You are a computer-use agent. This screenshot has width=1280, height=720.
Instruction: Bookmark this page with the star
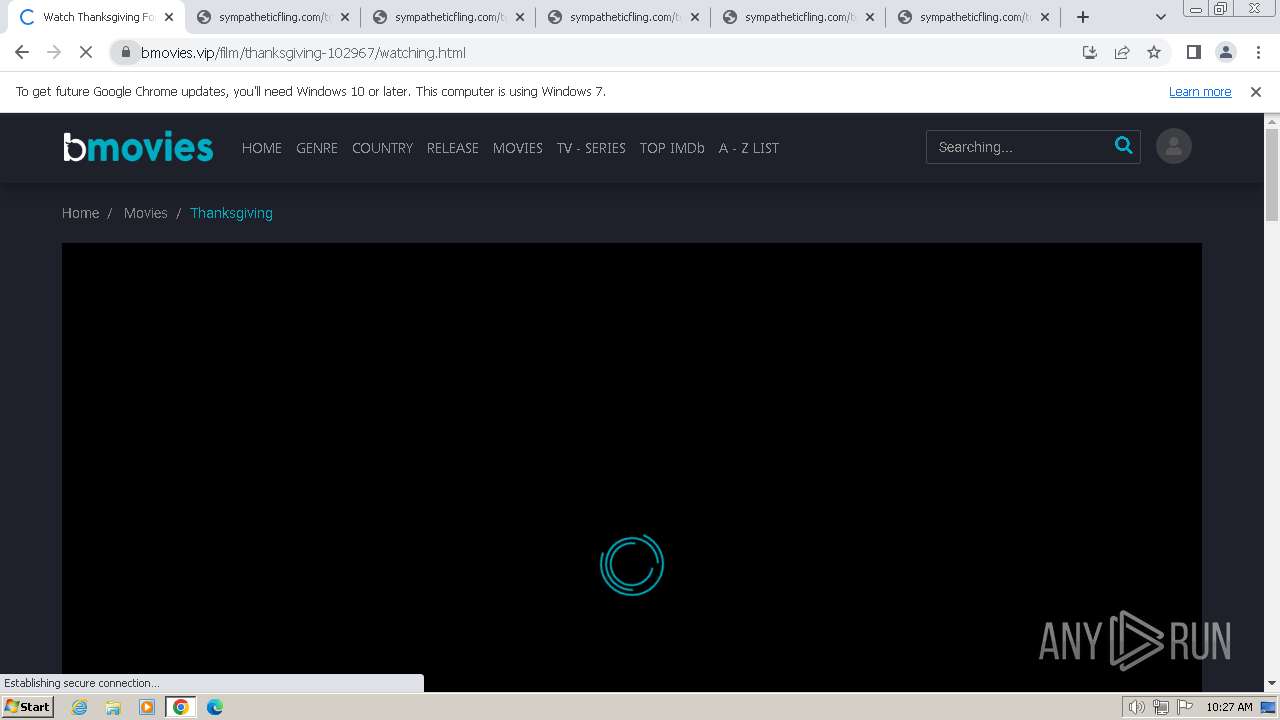pos(1154,53)
